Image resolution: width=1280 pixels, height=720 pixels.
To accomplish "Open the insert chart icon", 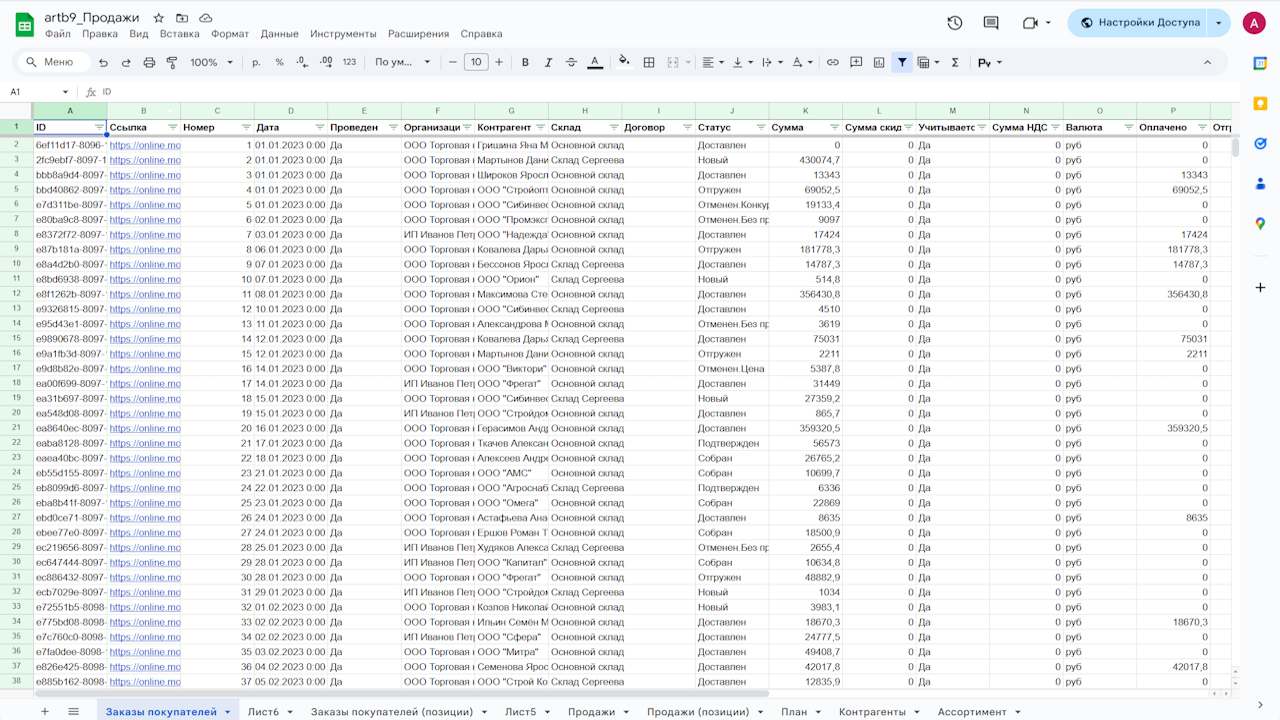I will [879, 62].
